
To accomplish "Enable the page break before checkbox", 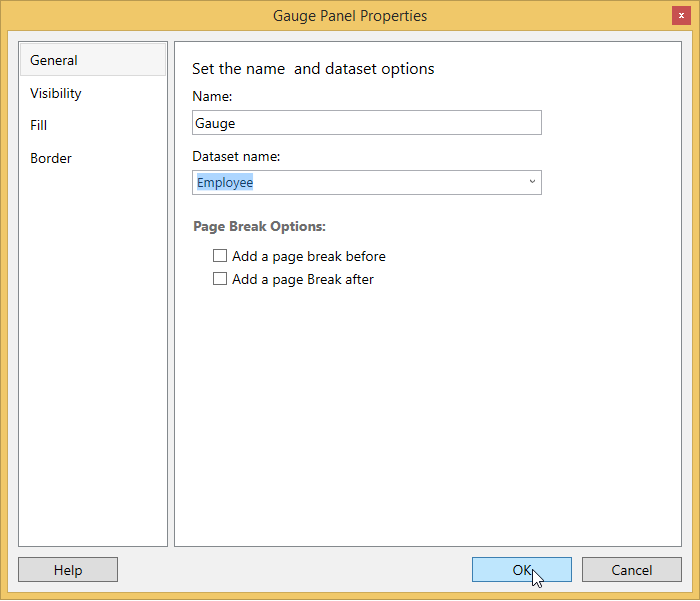I will tap(220, 256).
